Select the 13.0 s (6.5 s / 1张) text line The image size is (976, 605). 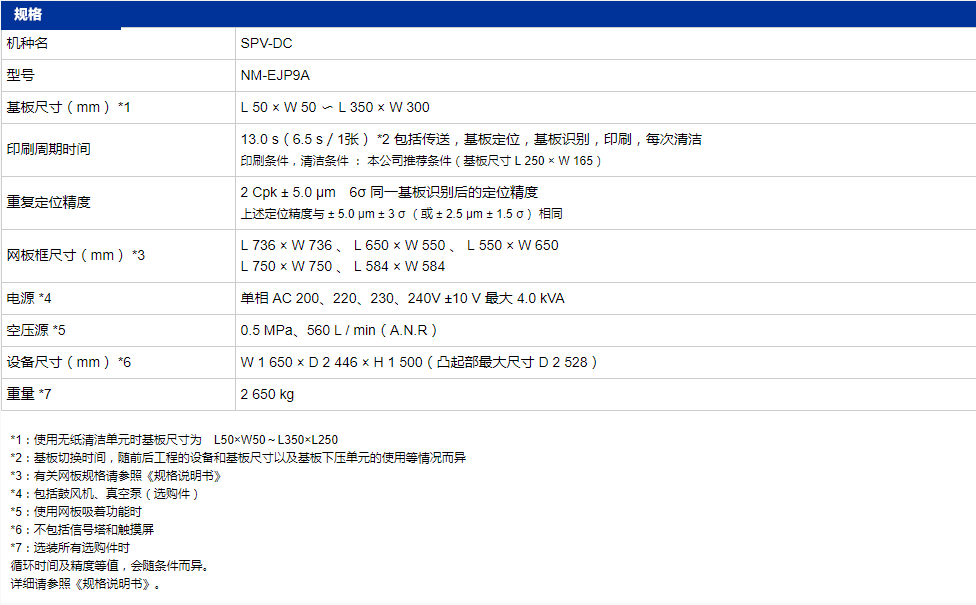(x=471, y=139)
